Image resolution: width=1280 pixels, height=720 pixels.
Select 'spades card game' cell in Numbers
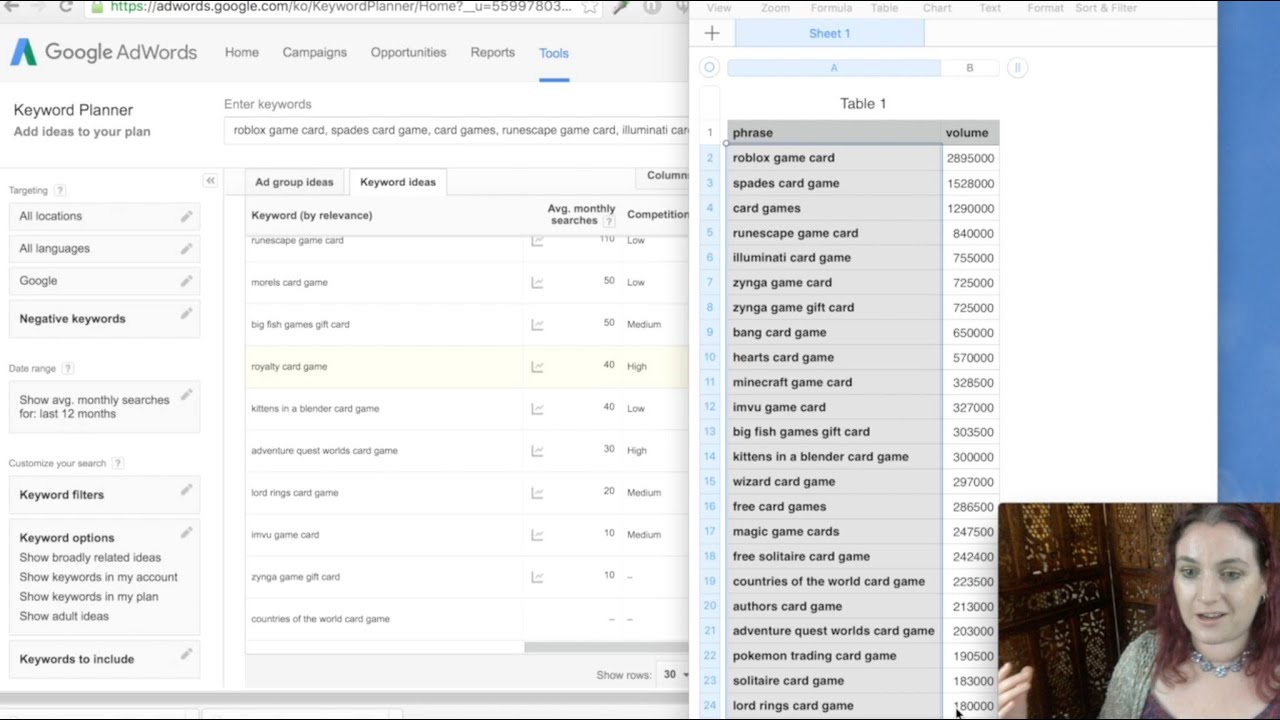pos(834,183)
